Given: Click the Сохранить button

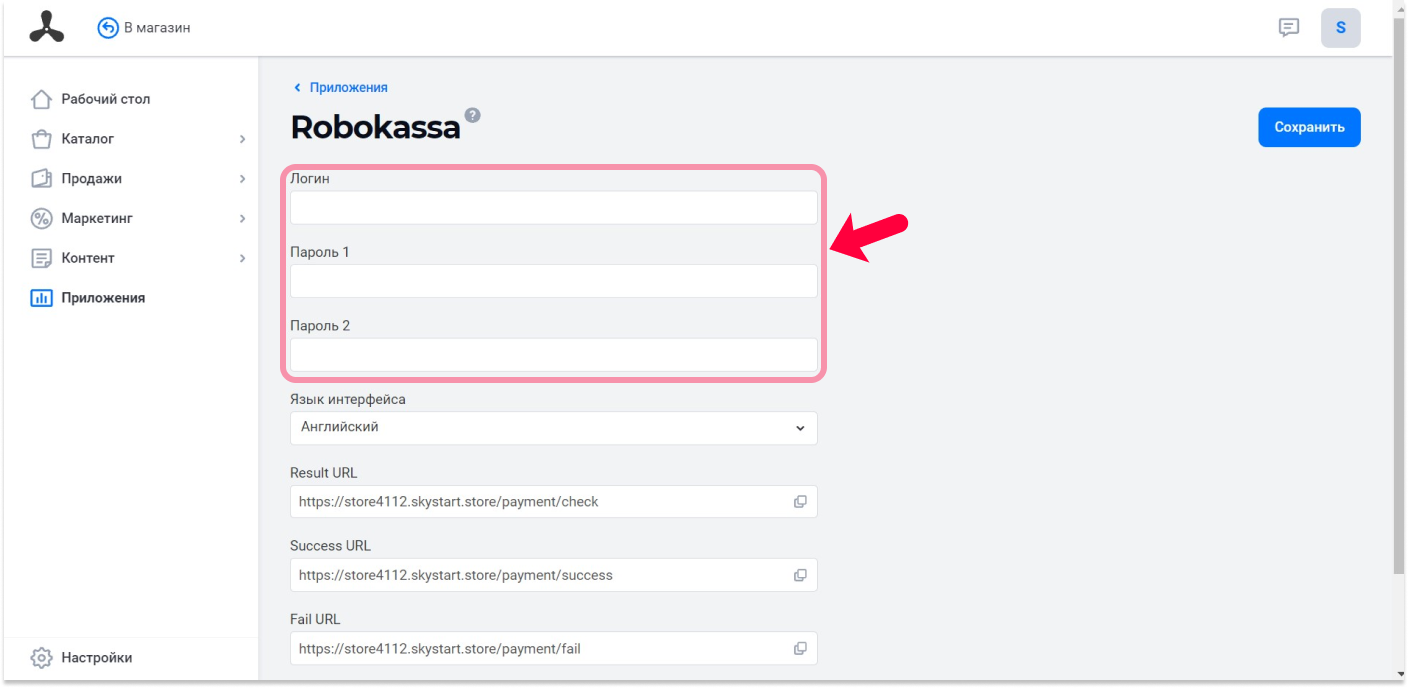Looking at the screenshot, I should click(1309, 127).
